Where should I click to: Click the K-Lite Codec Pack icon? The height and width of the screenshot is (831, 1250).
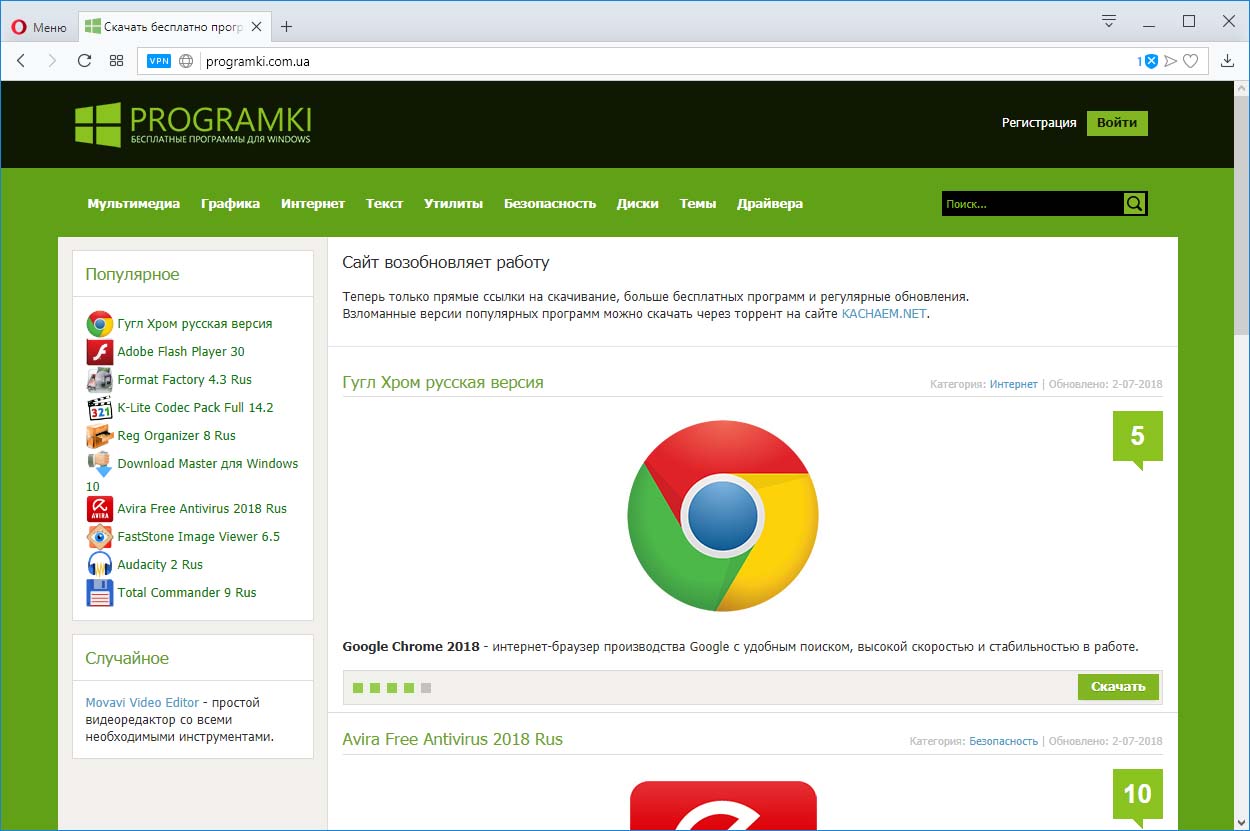[x=100, y=408]
